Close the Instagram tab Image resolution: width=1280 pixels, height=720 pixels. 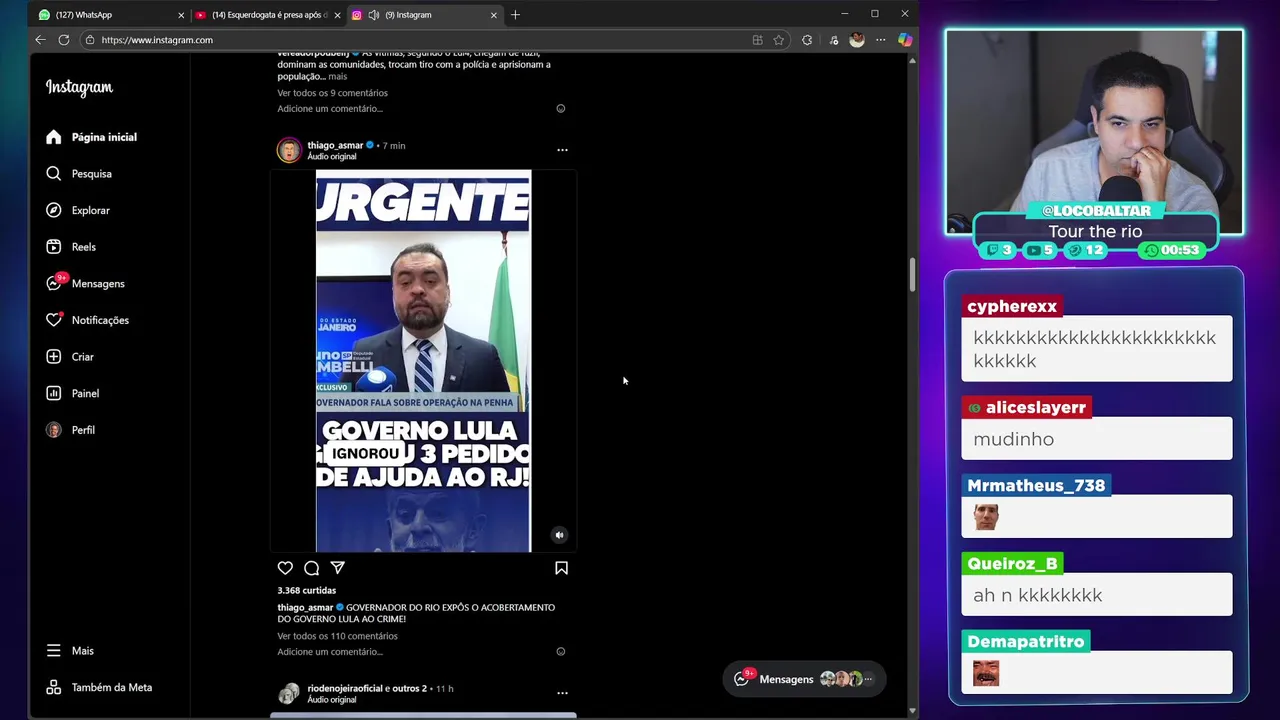point(493,15)
